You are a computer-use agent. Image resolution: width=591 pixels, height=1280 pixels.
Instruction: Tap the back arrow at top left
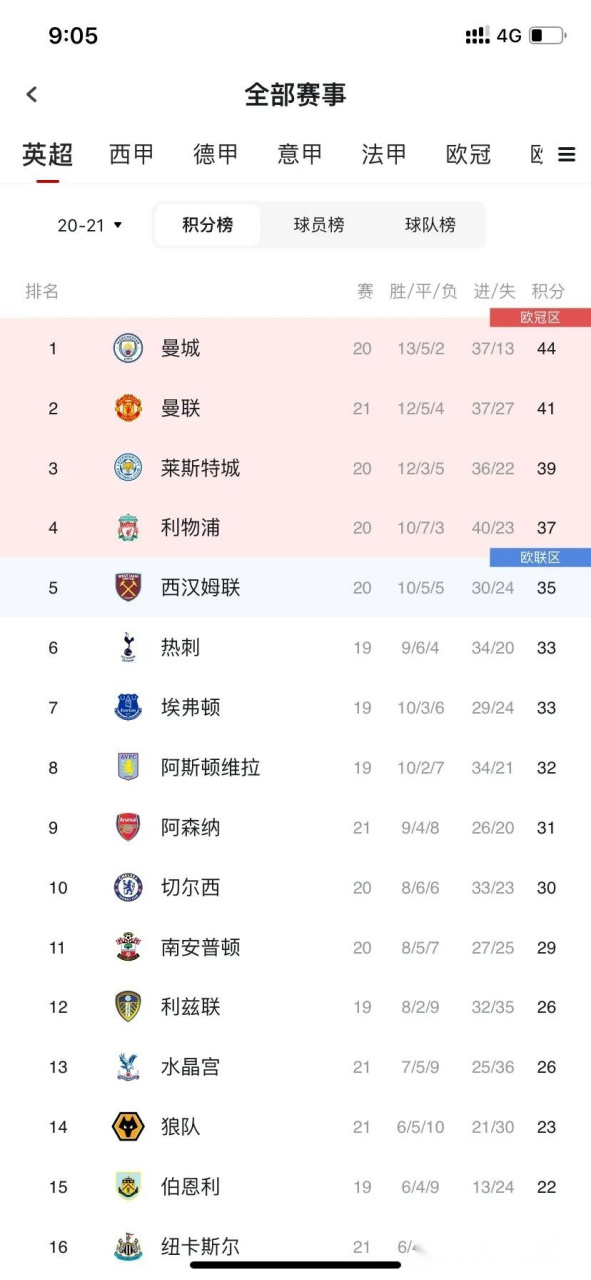click(32, 93)
